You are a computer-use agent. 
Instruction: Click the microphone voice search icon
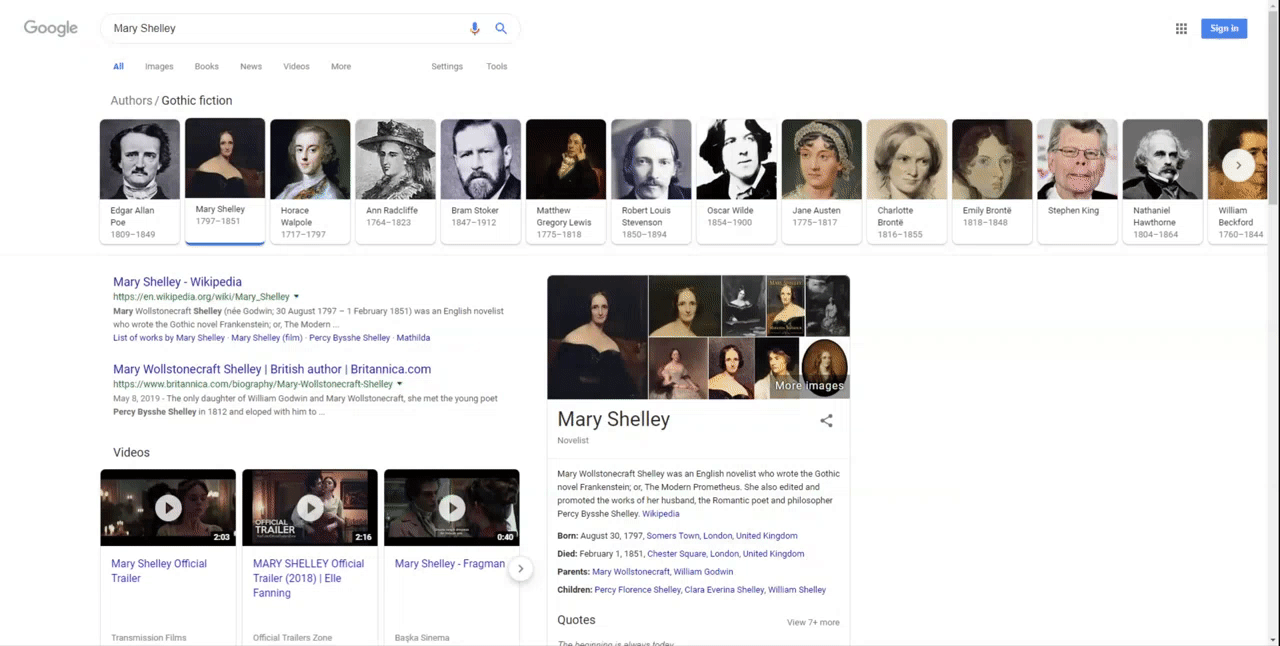coord(475,29)
